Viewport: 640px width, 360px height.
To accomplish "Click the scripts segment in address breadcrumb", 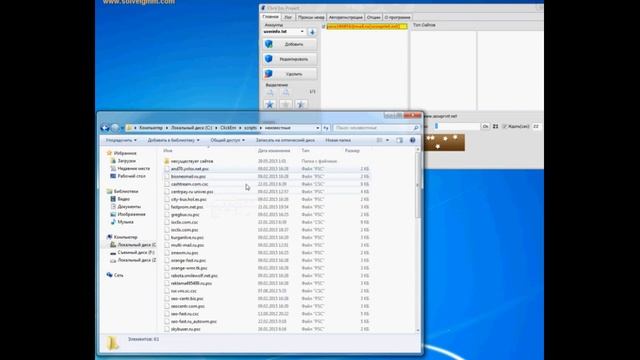I will (x=250, y=128).
